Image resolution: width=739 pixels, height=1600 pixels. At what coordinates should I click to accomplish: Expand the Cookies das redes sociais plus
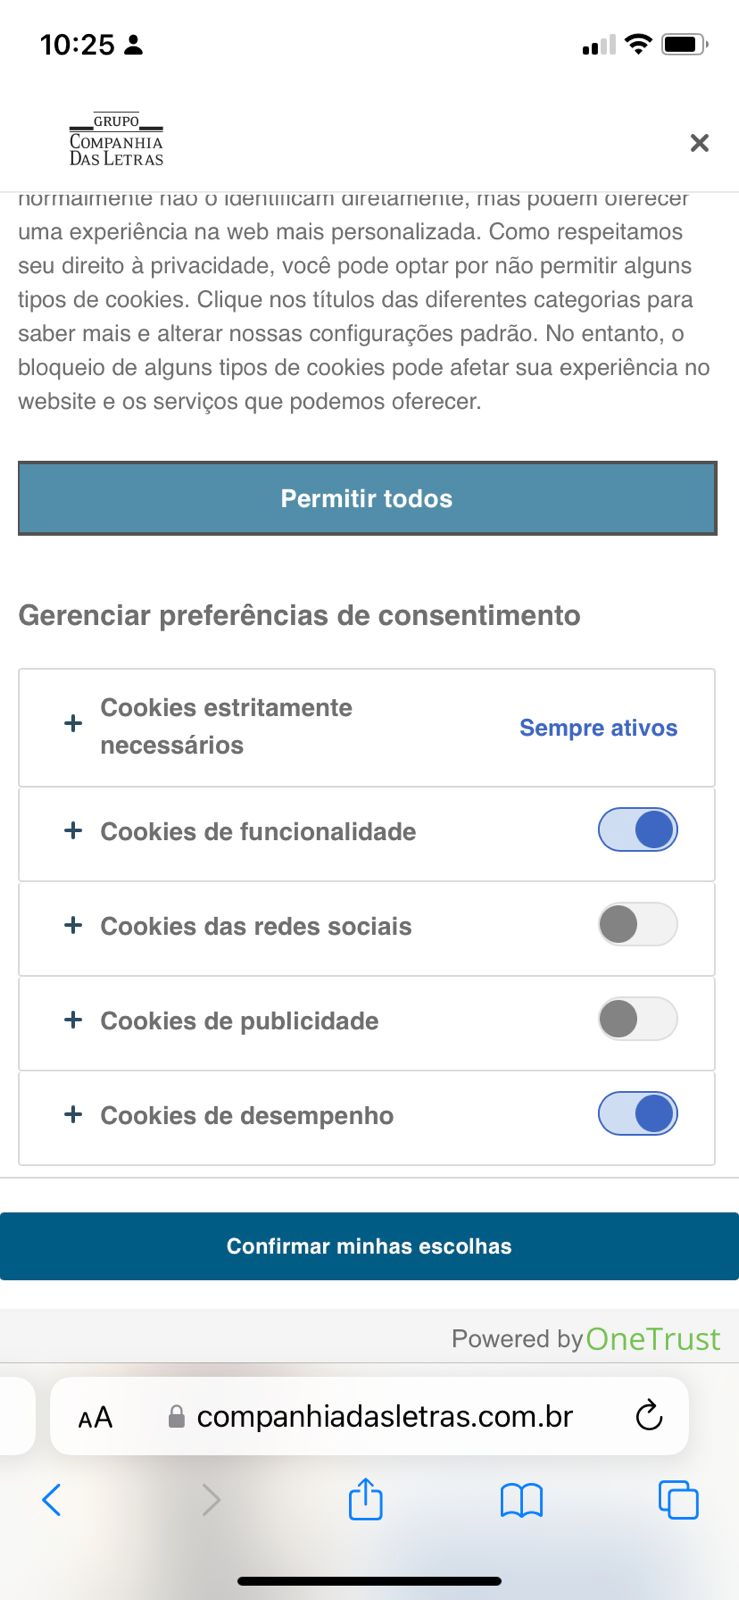73,926
